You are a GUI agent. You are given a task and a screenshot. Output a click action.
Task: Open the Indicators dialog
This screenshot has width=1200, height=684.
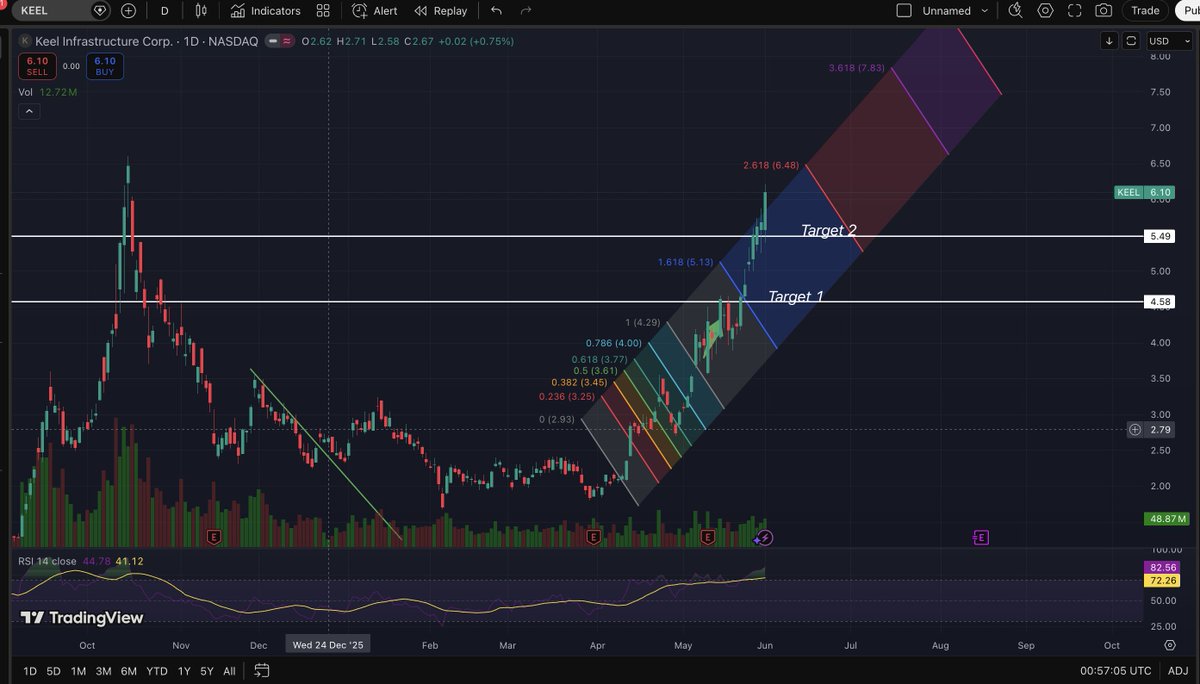click(x=265, y=11)
